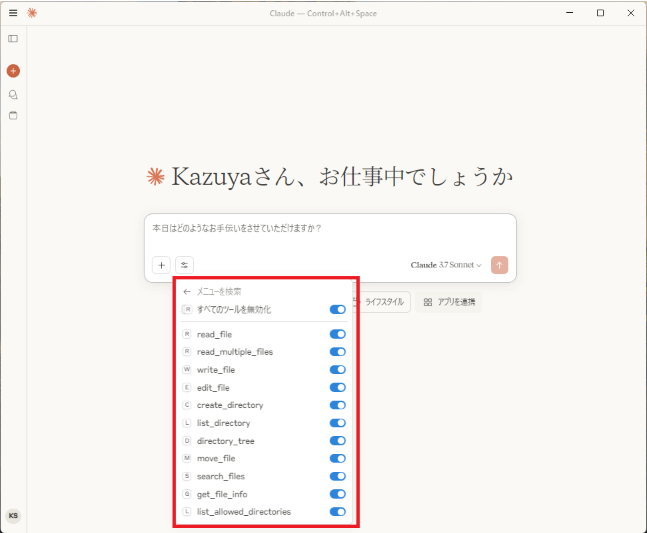647x533 pixels.
Task: Open the hamburger menu in title bar
Action: tap(13, 13)
